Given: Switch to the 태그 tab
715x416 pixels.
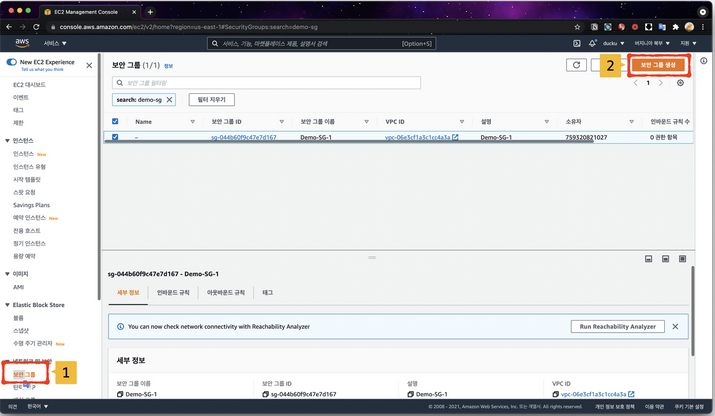Looking at the screenshot, I should click(x=267, y=292).
